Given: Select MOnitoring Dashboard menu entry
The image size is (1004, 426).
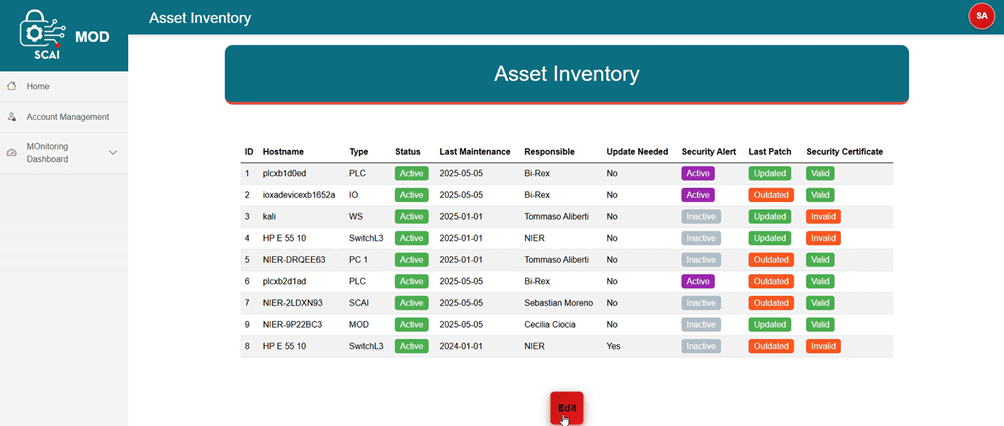Looking at the screenshot, I should [64, 152].
